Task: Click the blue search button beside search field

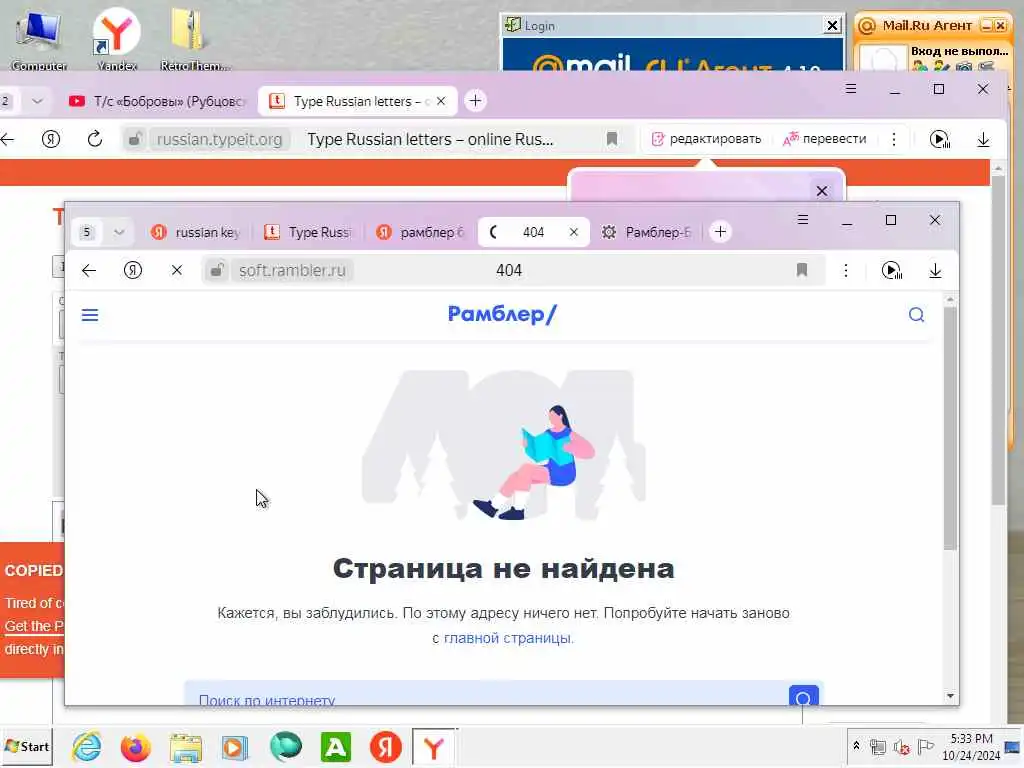Action: [x=803, y=696]
